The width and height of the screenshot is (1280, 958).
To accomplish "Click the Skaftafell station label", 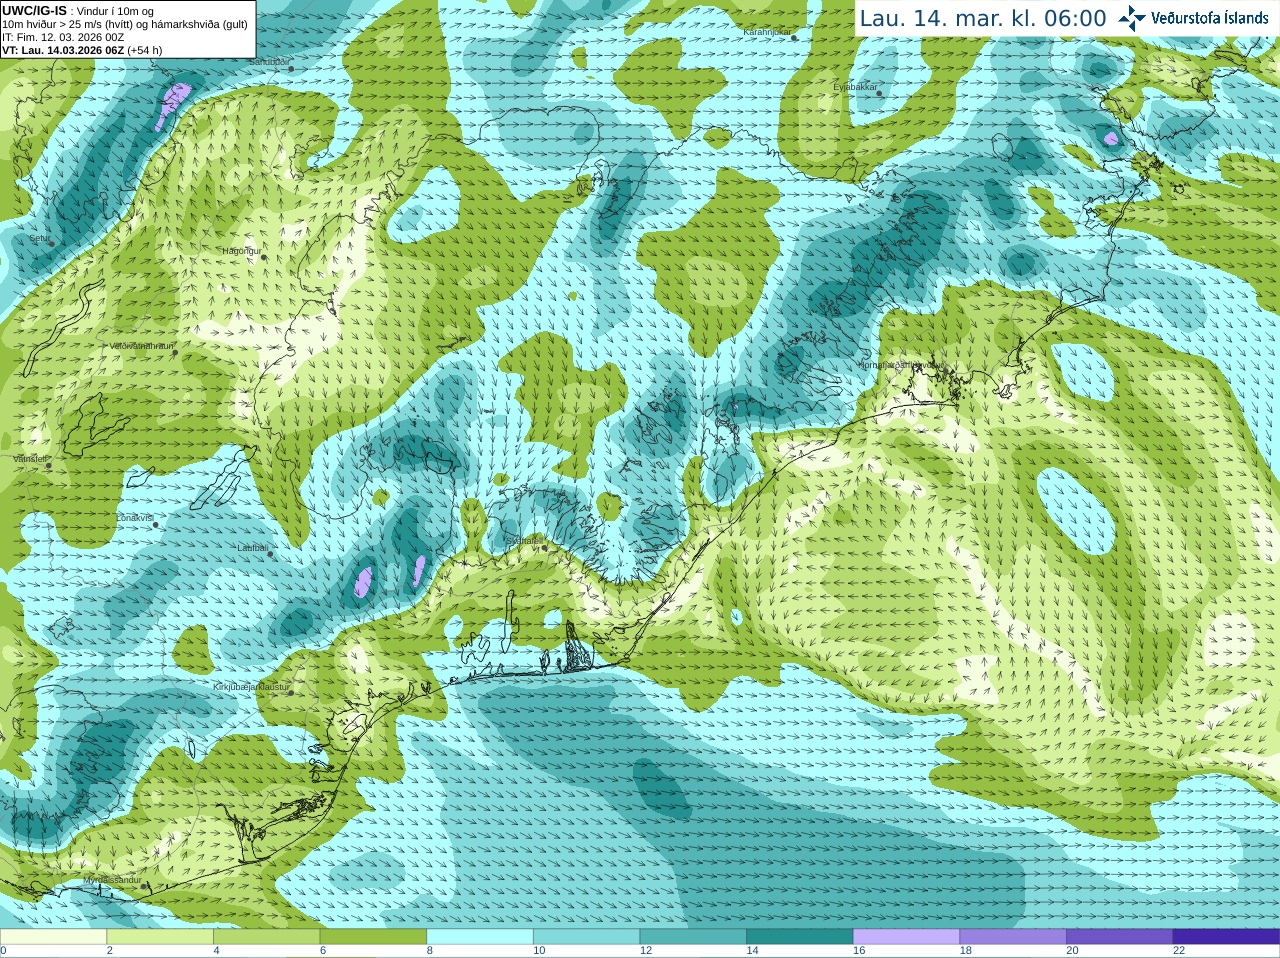I will [523, 541].
